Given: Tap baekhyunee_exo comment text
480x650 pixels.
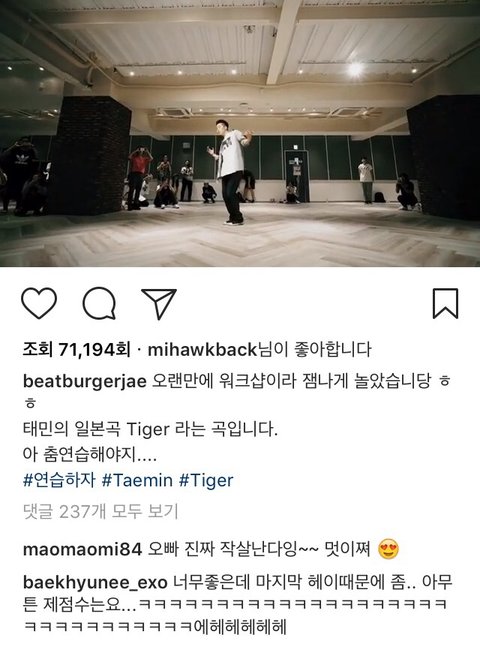Looking at the screenshot, I should 237,605.
